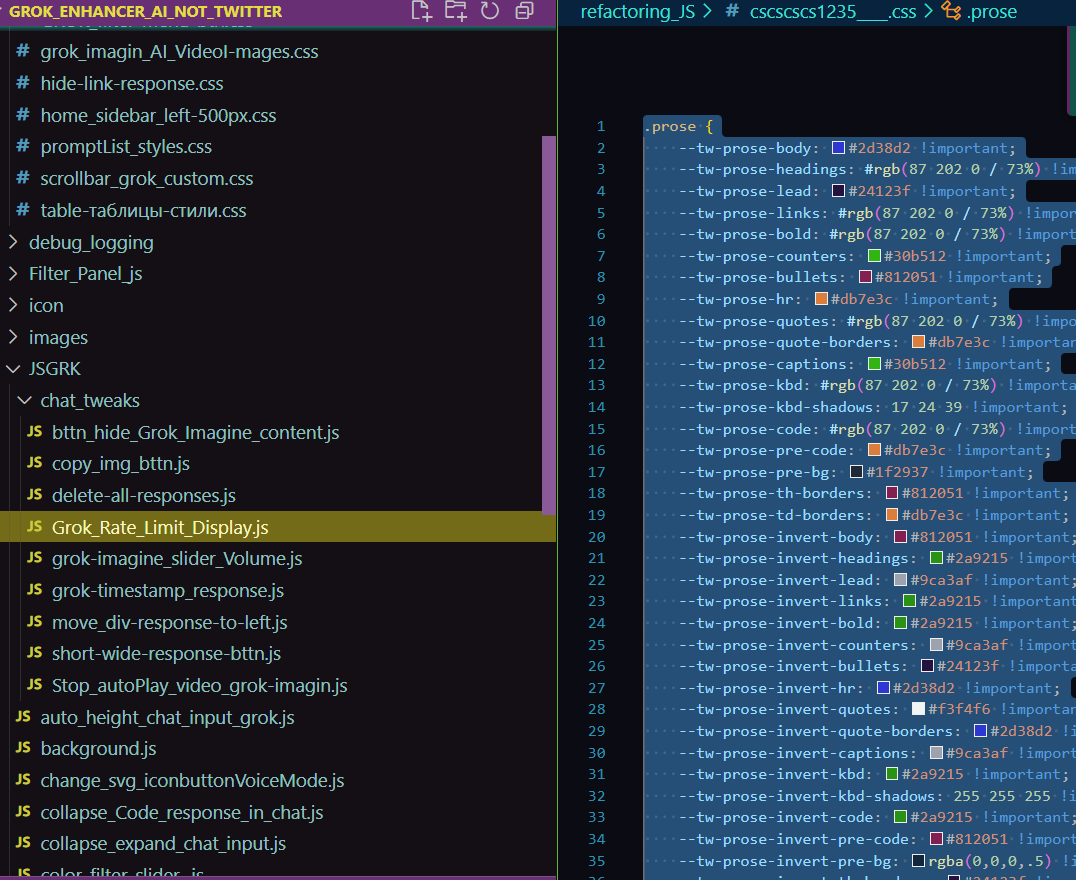Viewport: 1076px width, 880px height.
Task: Collapse the chat_tweaks folder
Action: pos(25,400)
